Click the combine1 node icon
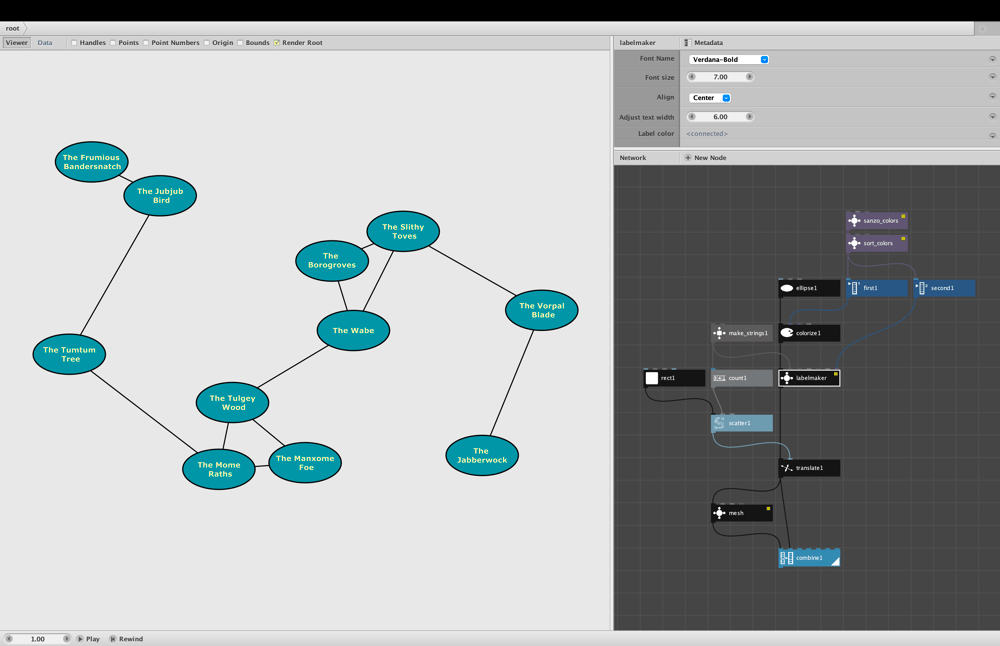Viewport: 1000px width, 646px height. 787,558
